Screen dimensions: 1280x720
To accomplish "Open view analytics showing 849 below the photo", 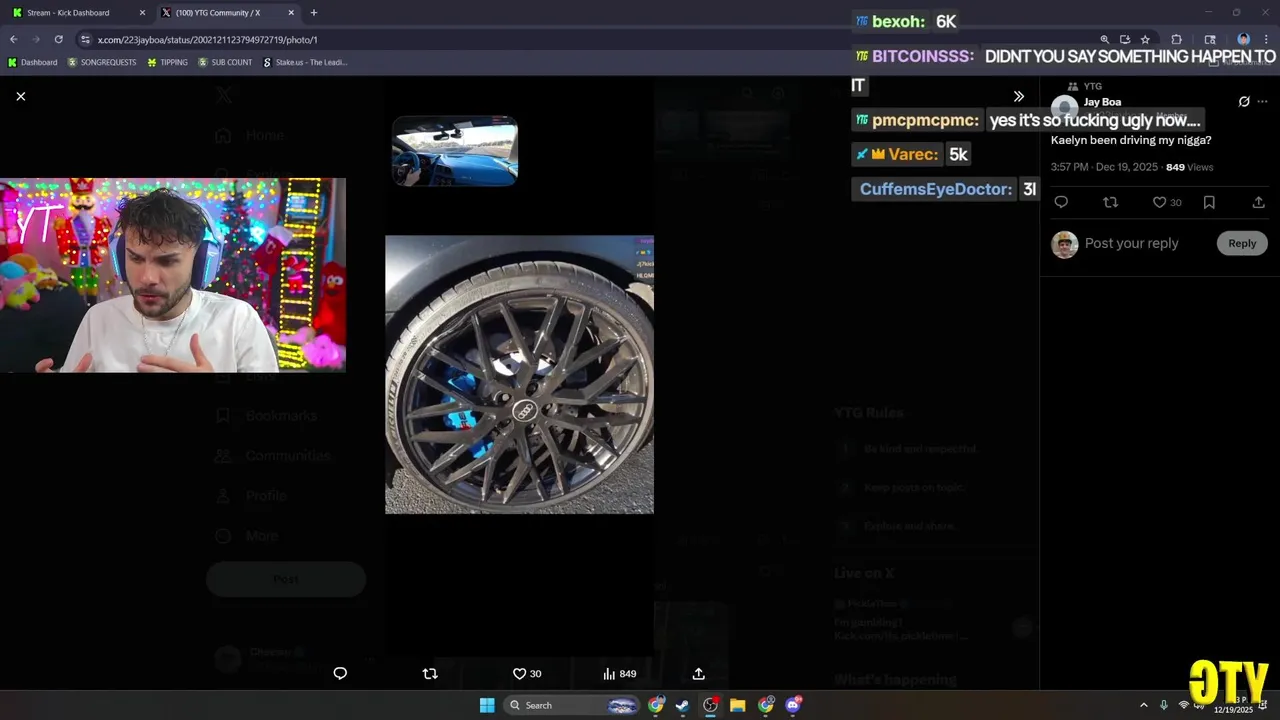I will click(619, 673).
